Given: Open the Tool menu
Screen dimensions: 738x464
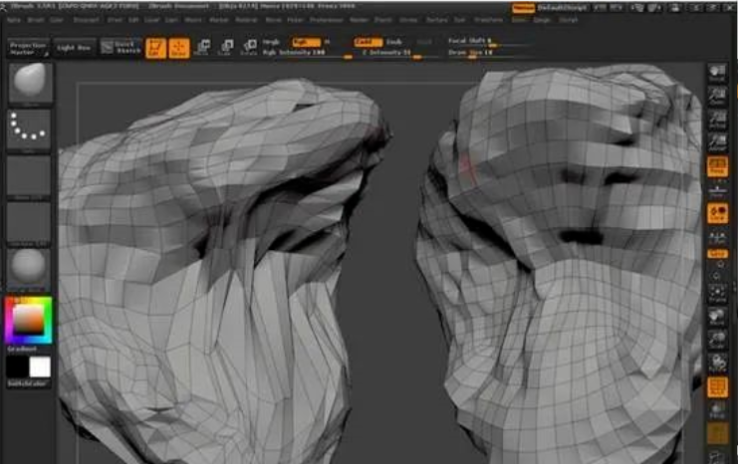Looking at the screenshot, I should (x=460, y=20).
